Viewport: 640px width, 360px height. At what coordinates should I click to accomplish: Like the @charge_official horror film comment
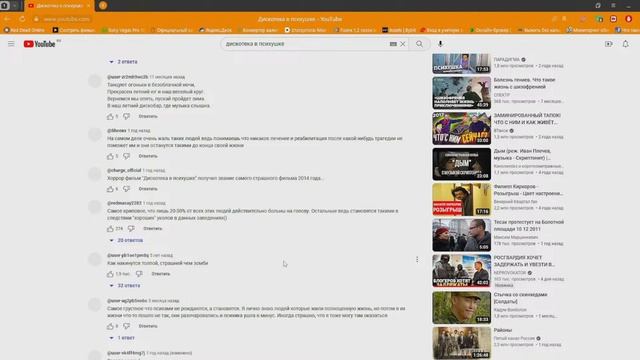pos(110,189)
